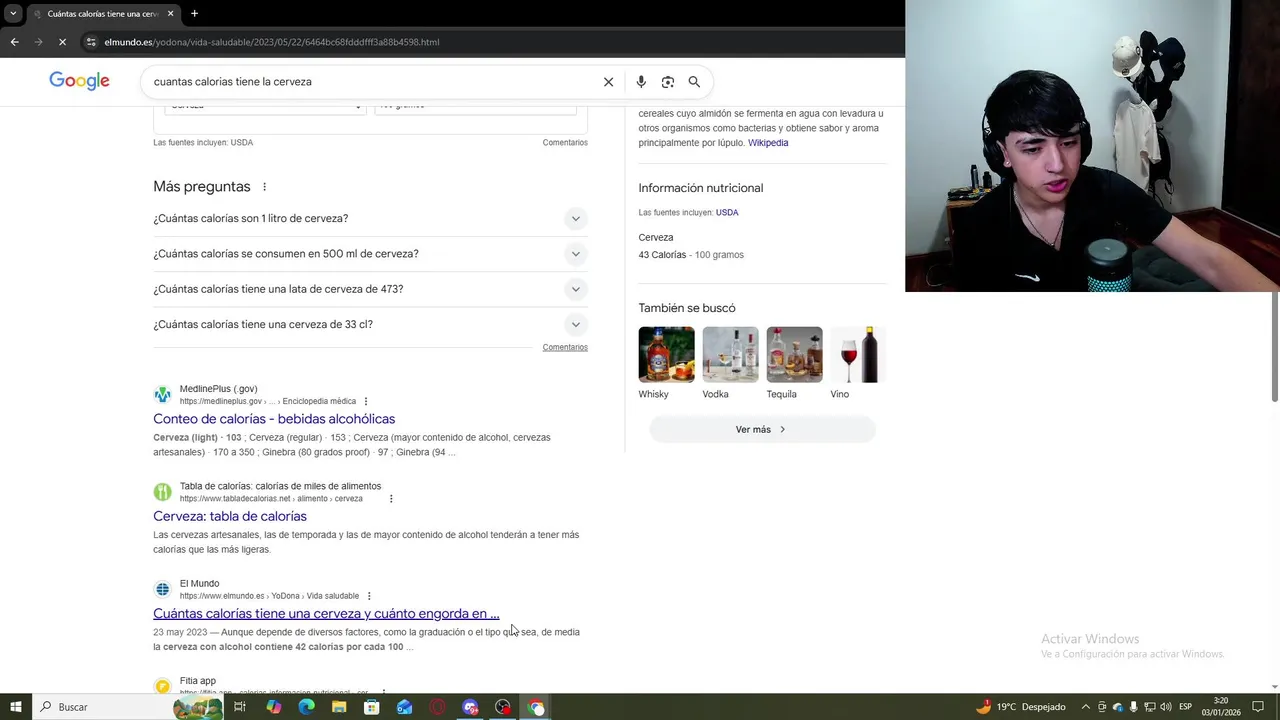
Task: Click the magnifier search button
Action: [x=694, y=82]
